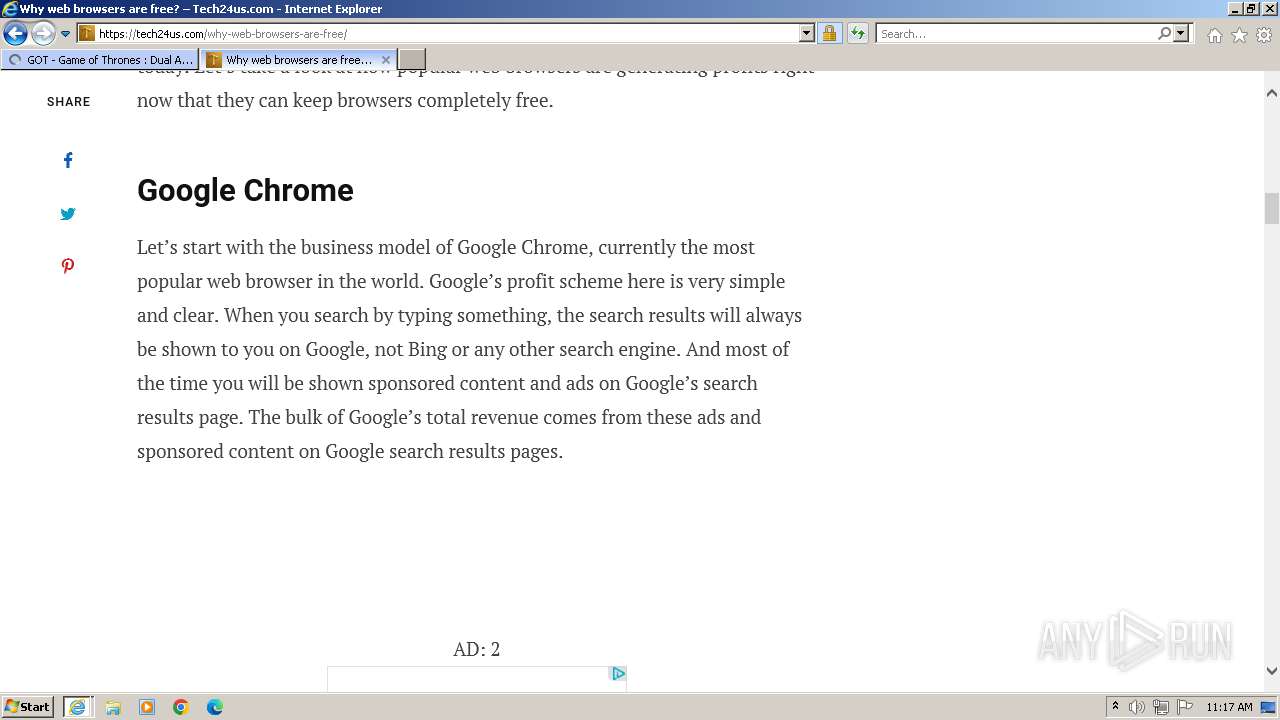1280x720 pixels.
Task: Switch to the GOT - Game of Thrones tab
Action: coord(100,60)
